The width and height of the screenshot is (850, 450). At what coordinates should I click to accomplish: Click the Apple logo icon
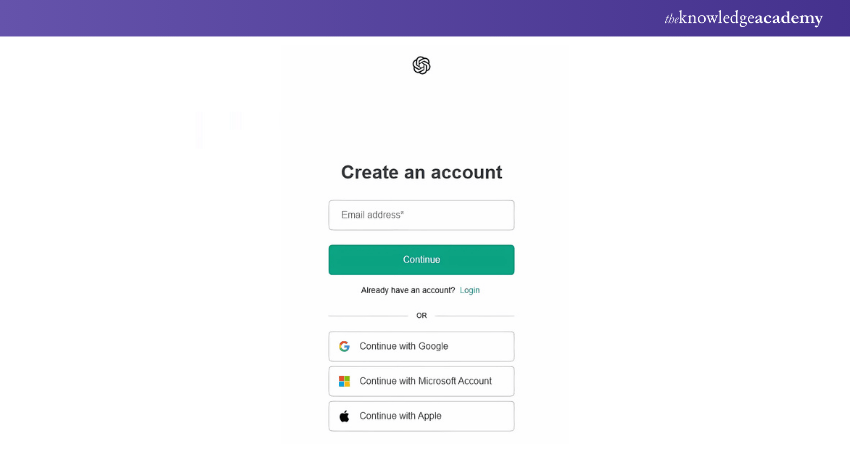(x=344, y=416)
